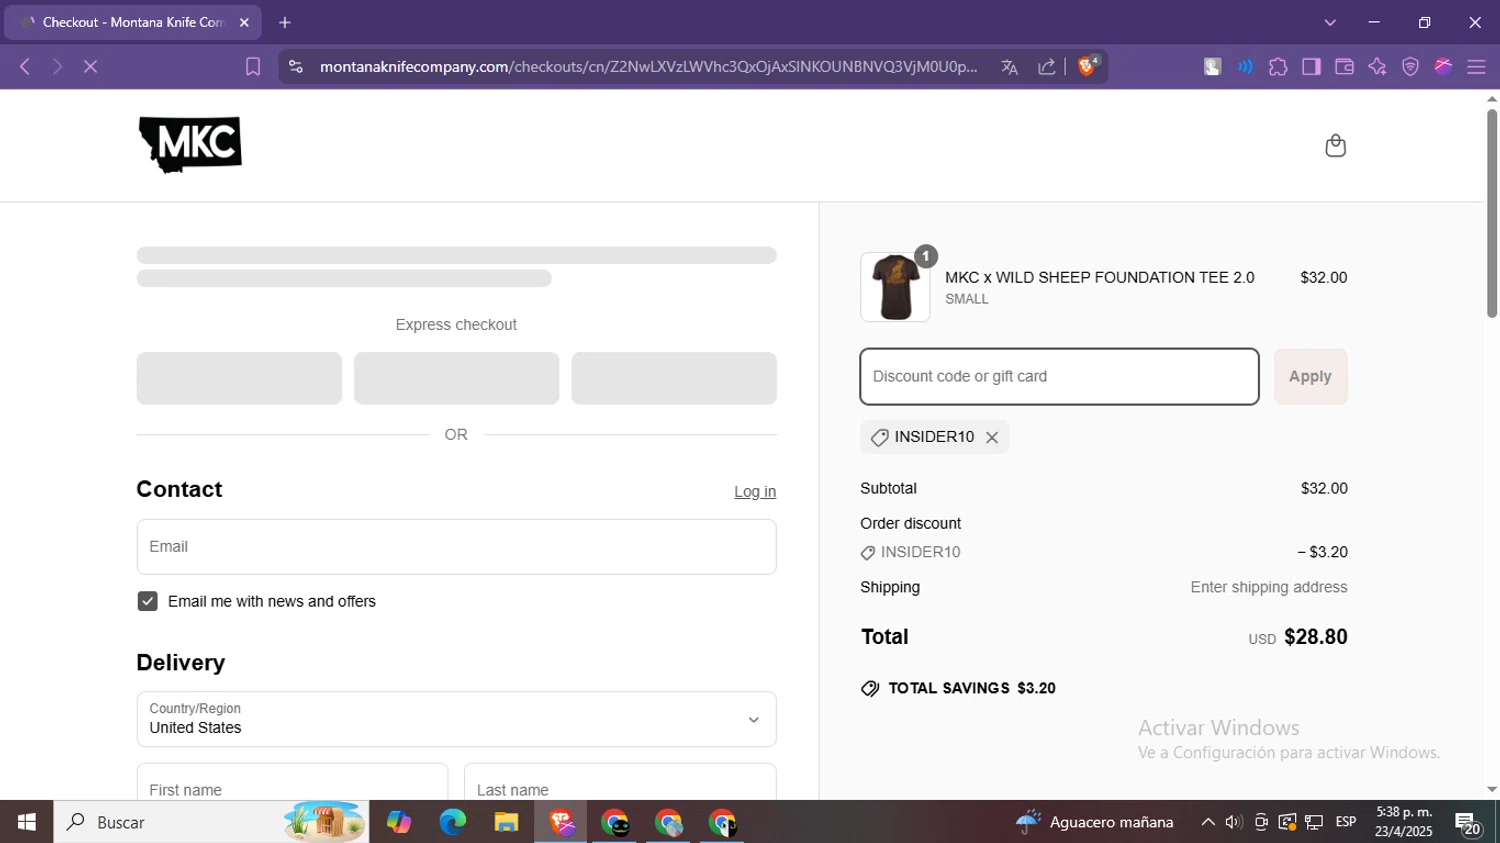Image resolution: width=1500 pixels, height=843 pixels.
Task: Click the volume speaker tray icon
Action: point(1234,822)
